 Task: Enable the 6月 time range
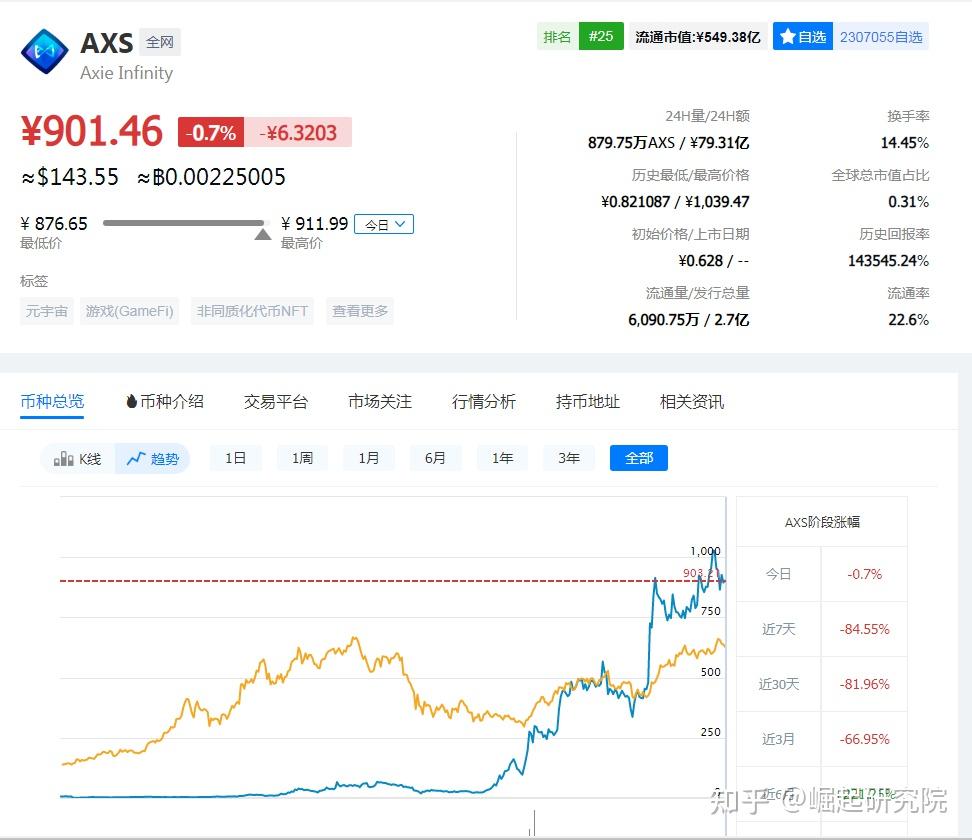coord(435,458)
